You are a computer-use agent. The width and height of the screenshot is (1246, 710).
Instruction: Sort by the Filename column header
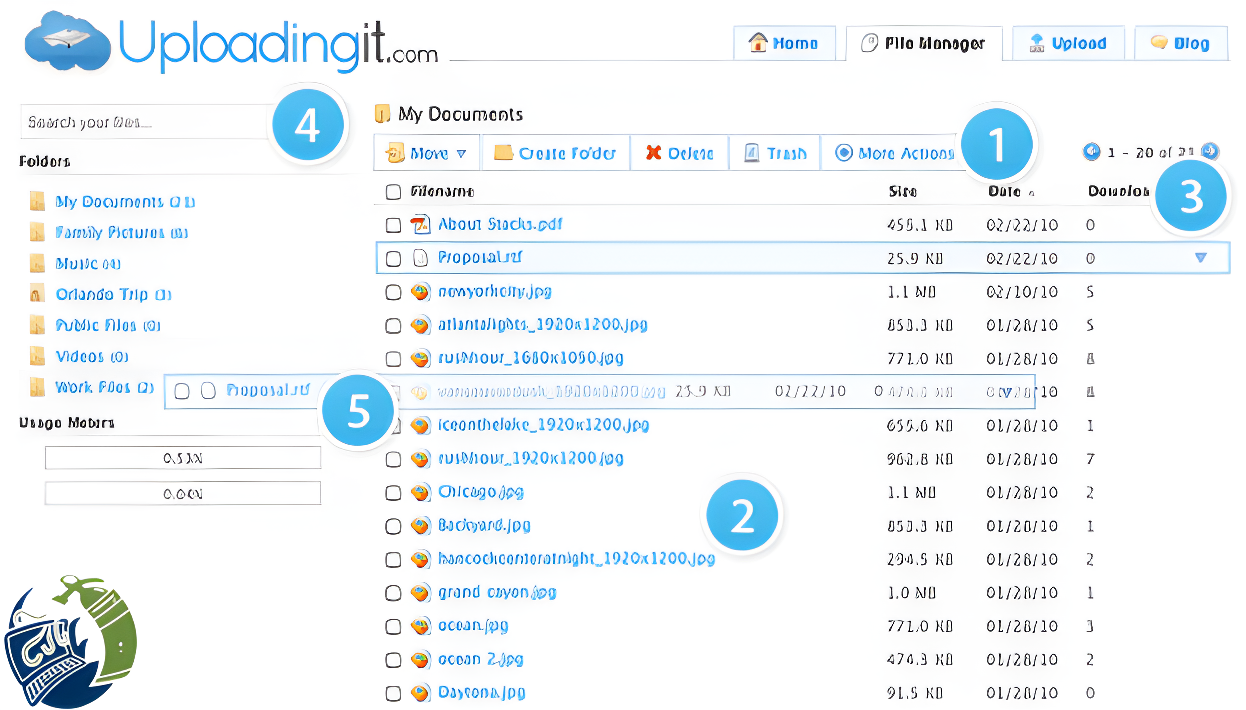coord(442,191)
